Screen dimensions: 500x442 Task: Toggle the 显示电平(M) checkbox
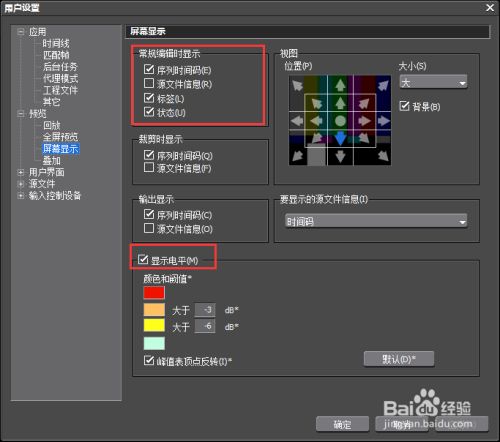[x=143, y=259]
